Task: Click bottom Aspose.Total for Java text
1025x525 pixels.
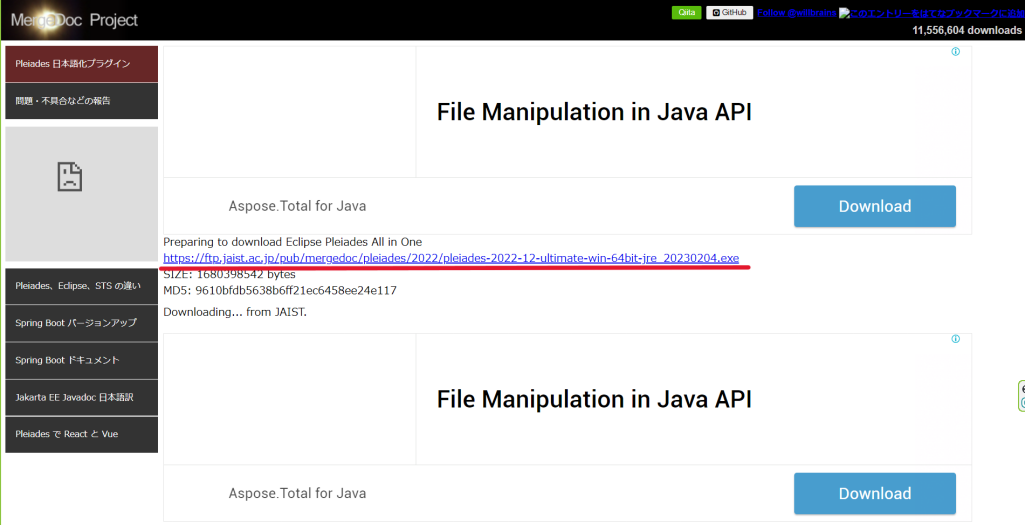Action: (297, 494)
